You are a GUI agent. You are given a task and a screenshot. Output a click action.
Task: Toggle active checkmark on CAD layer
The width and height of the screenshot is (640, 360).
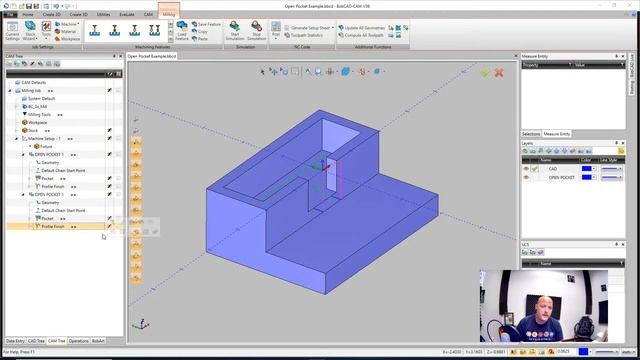point(535,169)
